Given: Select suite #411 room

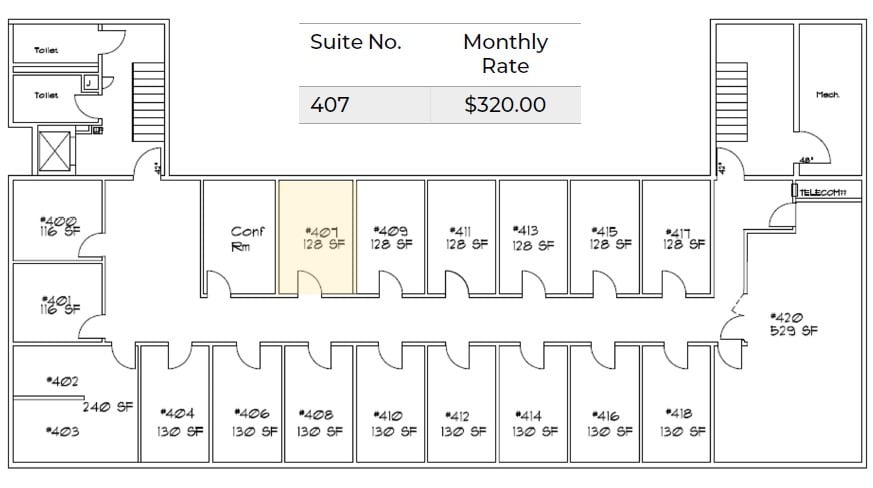Looking at the screenshot, I should 462,237.
